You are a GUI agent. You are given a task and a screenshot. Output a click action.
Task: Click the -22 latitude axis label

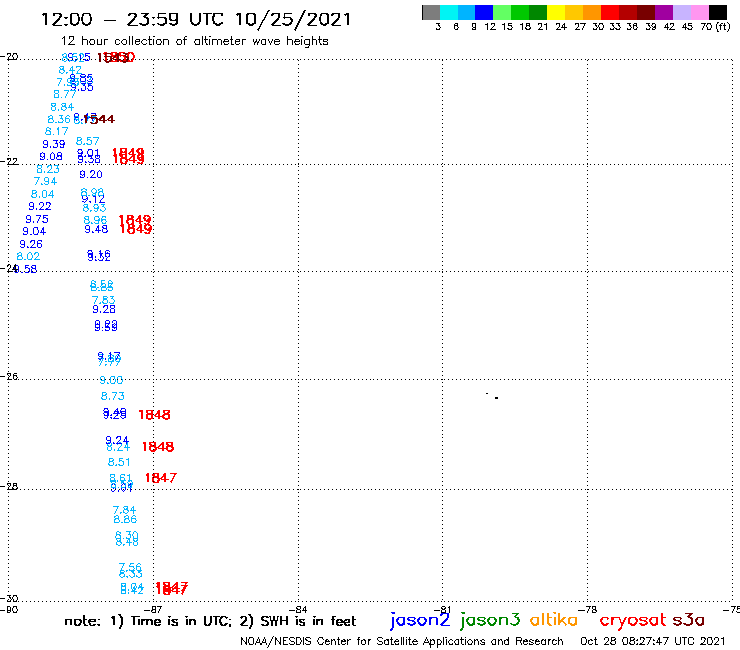click(x=9, y=161)
